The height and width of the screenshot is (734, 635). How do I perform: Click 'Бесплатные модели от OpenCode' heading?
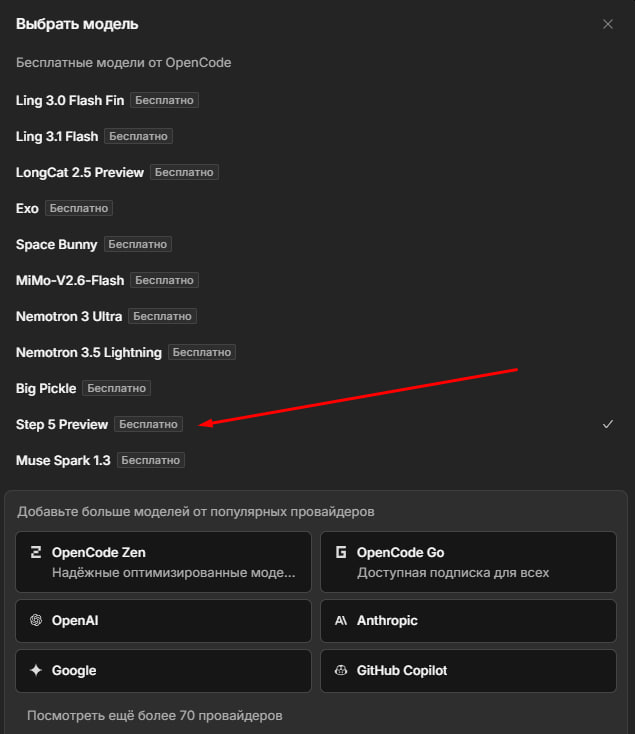[x=124, y=63]
